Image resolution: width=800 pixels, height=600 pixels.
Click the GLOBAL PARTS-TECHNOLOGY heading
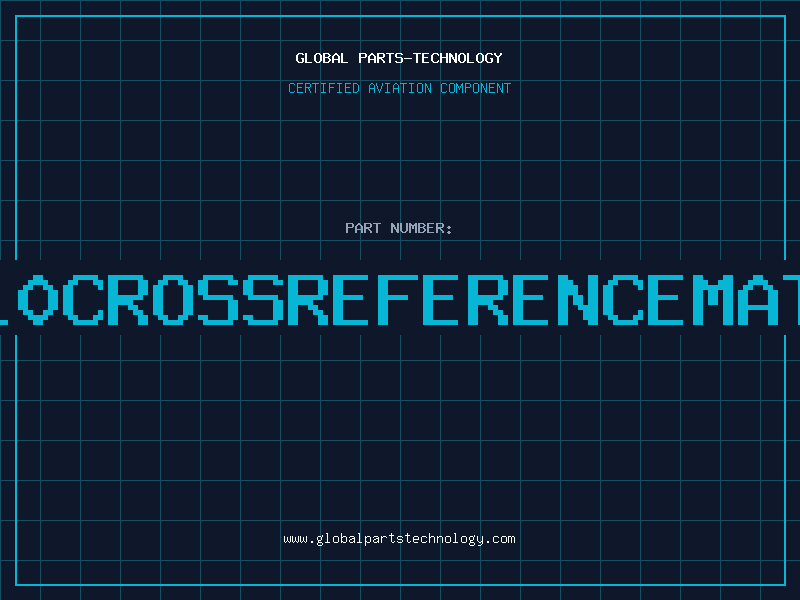399,58
